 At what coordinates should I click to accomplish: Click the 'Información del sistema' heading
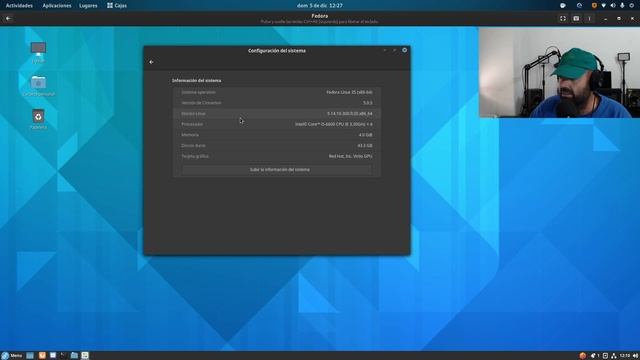pyautogui.click(x=196, y=80)
